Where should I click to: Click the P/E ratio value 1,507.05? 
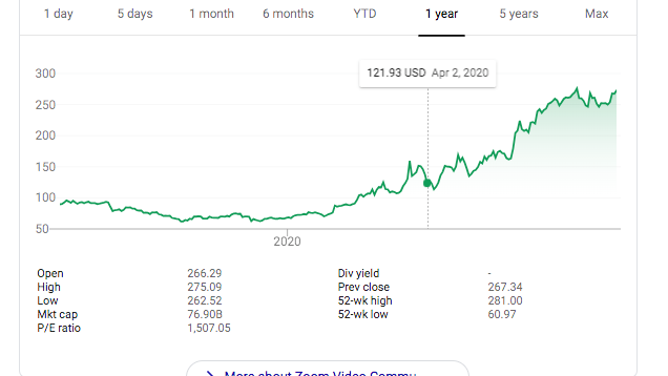209,328
